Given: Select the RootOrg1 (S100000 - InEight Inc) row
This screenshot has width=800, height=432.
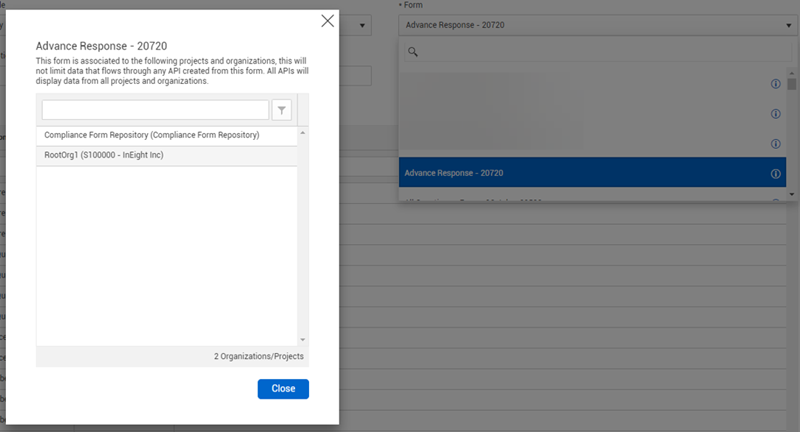Looking at the screenshot, I should pos(167,155).
